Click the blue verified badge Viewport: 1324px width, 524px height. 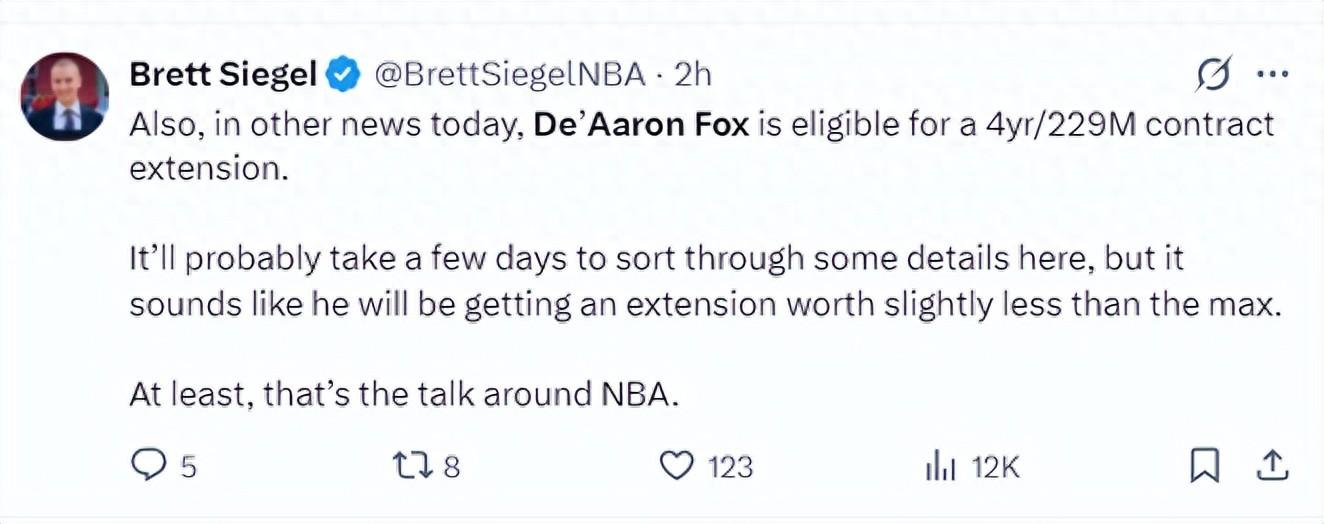click(x=344, y=74)
